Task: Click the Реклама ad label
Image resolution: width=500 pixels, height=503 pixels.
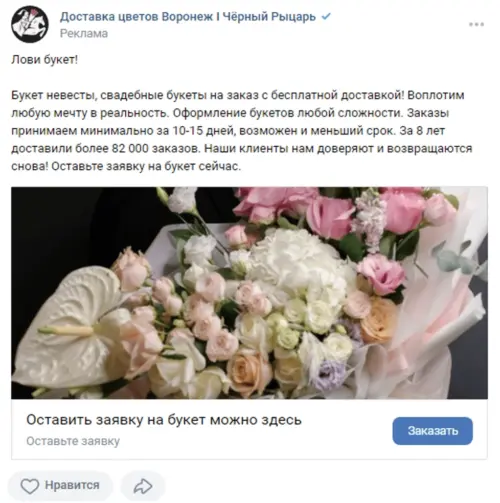Action: 84,33
